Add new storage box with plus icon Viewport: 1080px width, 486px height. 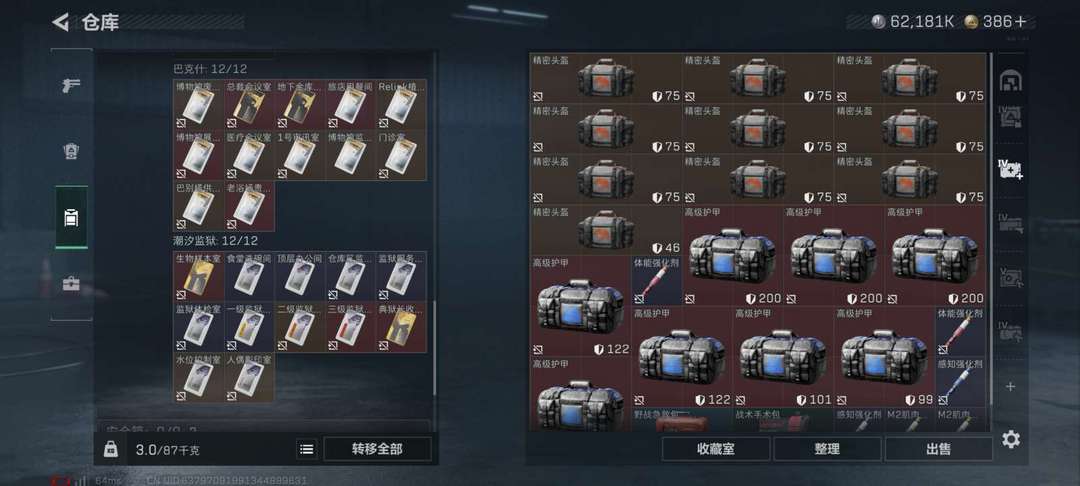pyautogui.click(x=1010, y=386)
